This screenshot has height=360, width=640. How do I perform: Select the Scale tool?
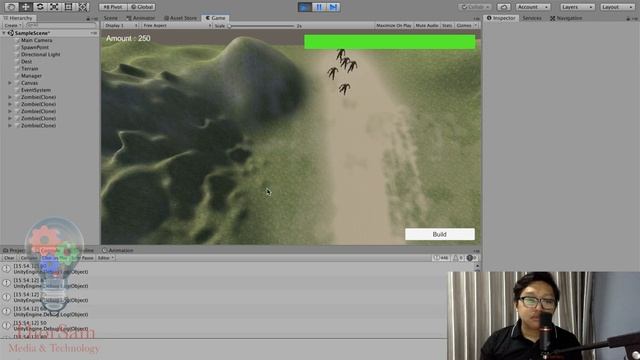tap(54, 7)
